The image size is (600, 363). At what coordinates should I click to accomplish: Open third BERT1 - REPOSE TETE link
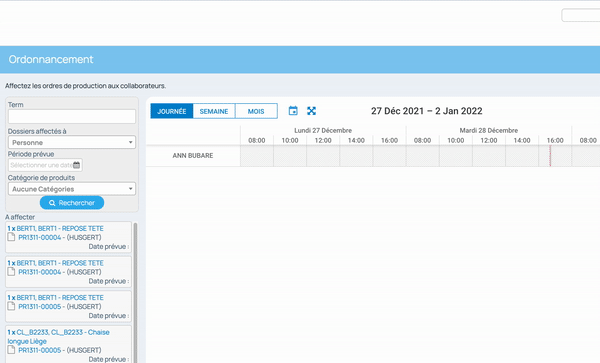coord(60,297)
